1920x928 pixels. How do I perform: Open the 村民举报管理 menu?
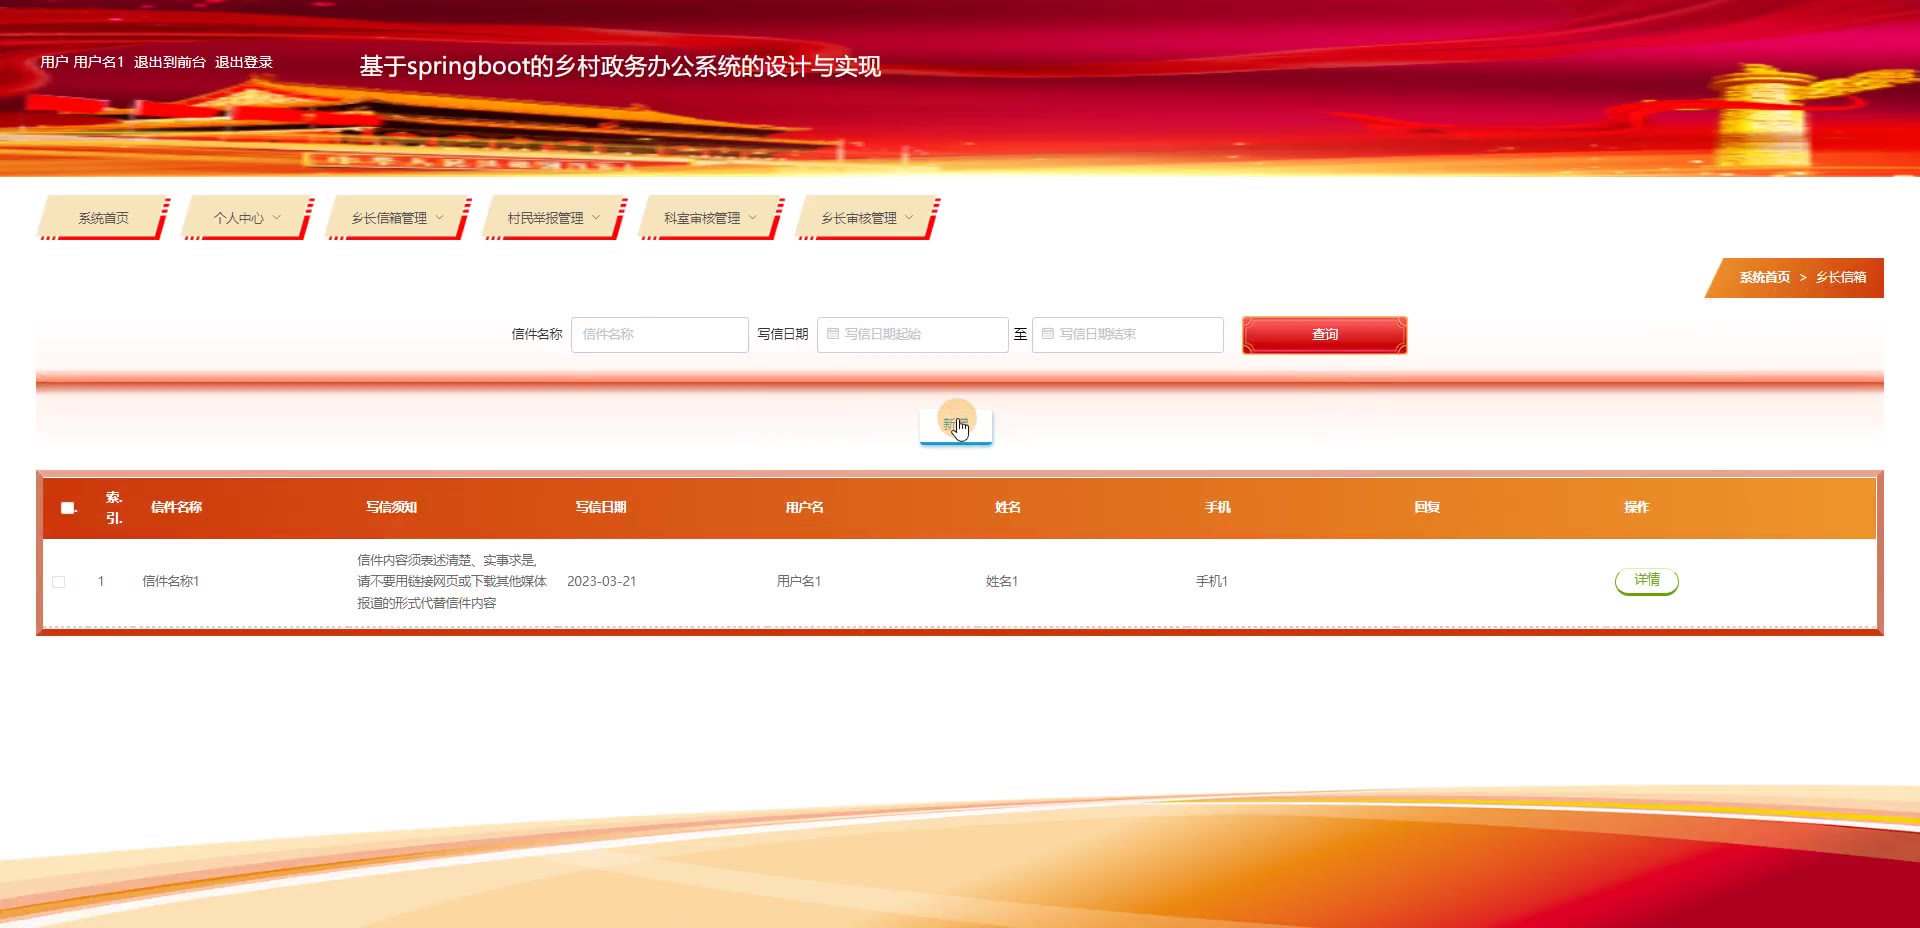554,218
